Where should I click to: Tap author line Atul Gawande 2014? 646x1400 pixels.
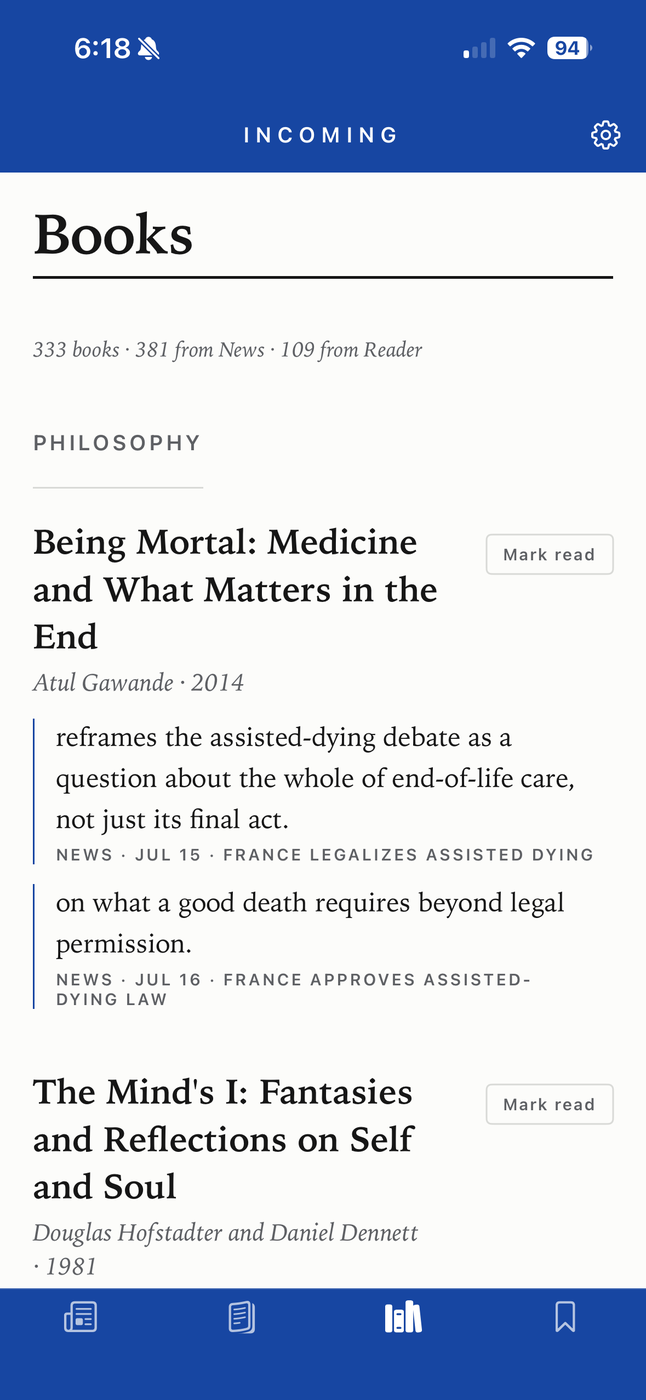(x=139, y=683)
